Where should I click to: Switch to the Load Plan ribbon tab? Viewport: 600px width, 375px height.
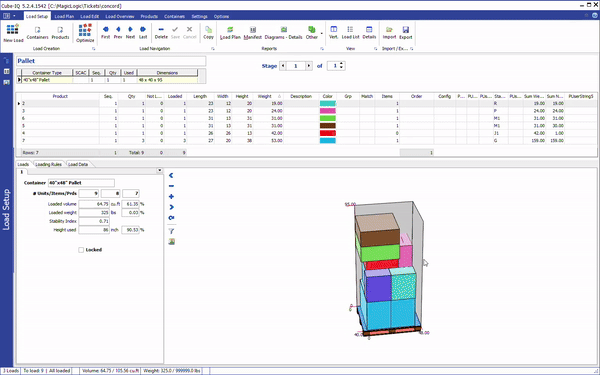click(64, 16)
